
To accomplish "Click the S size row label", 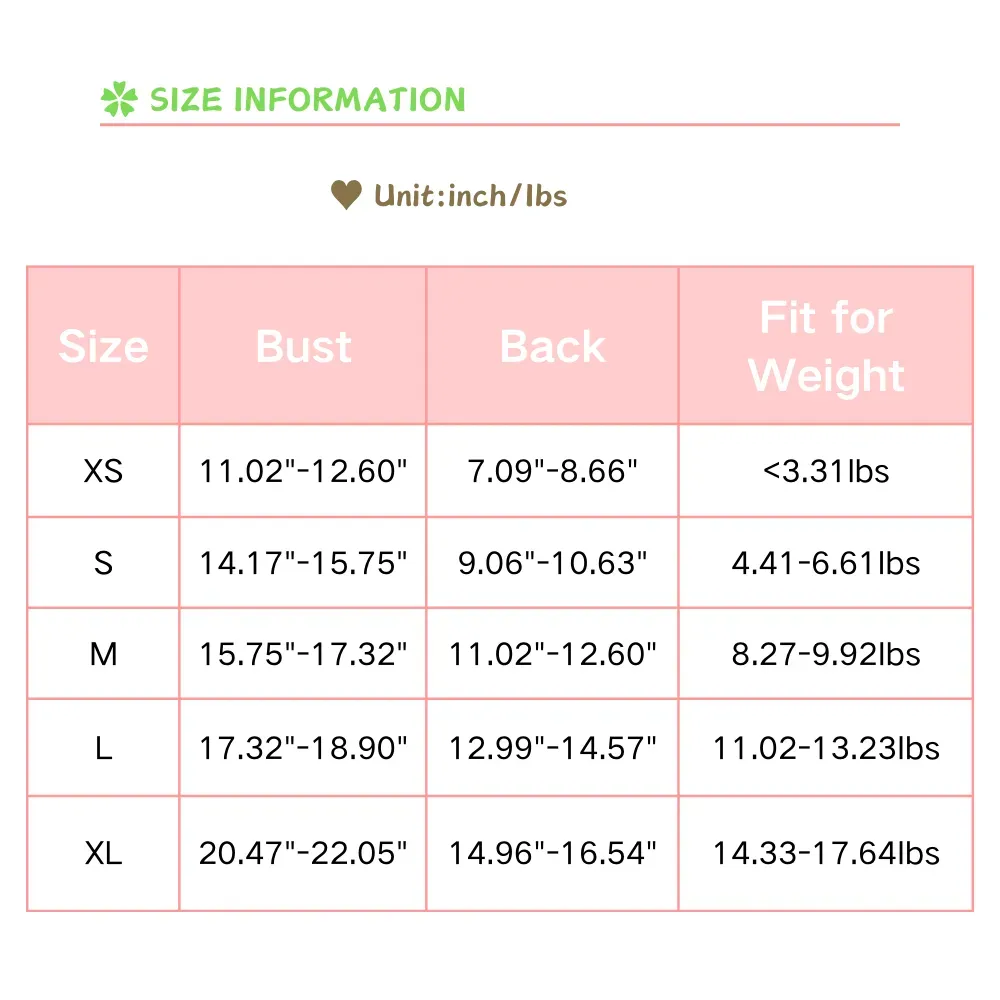I will [103, 563].
